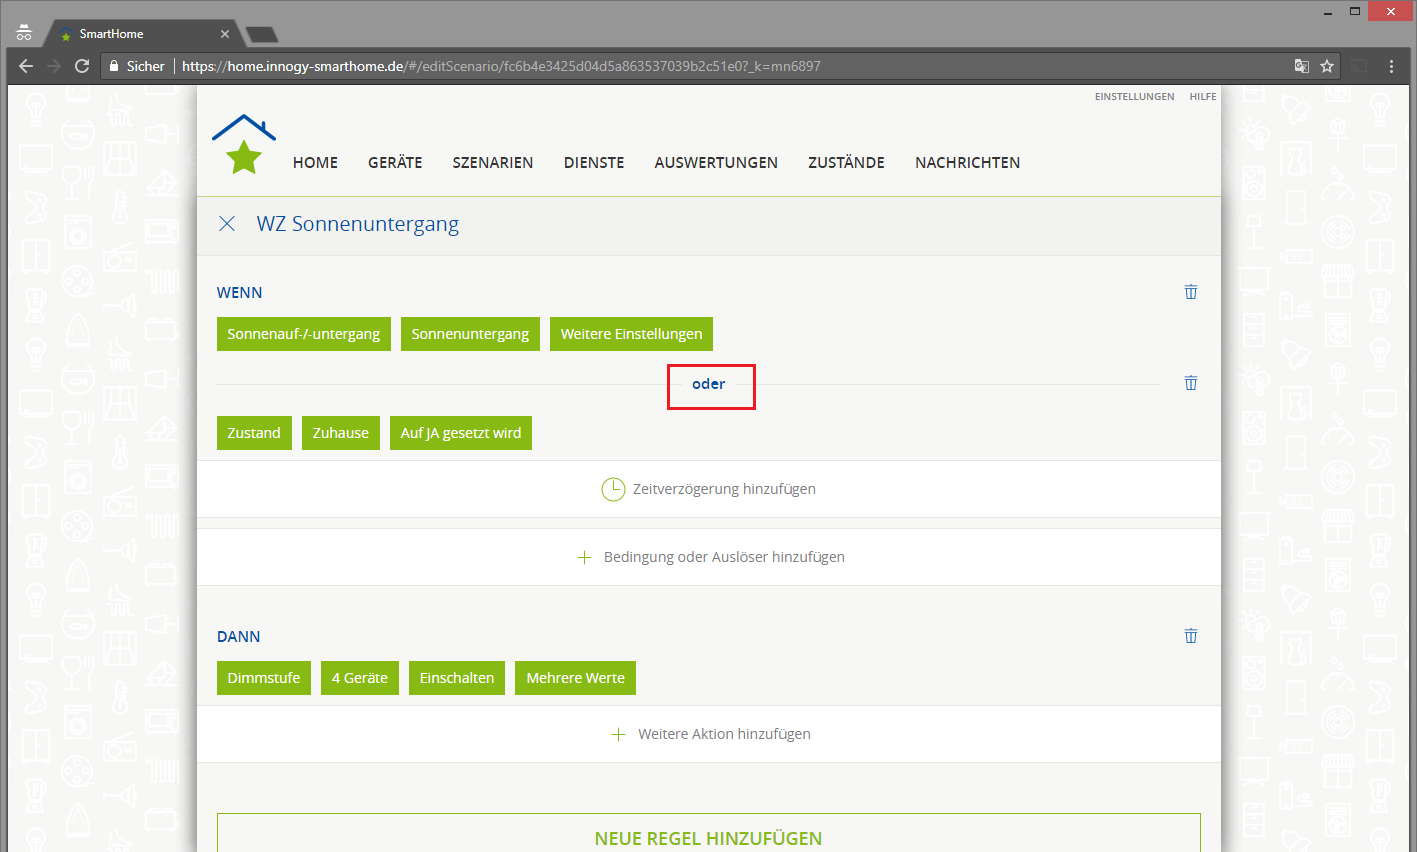Go to SZENARIEN in navigation menu

point(492,162)
